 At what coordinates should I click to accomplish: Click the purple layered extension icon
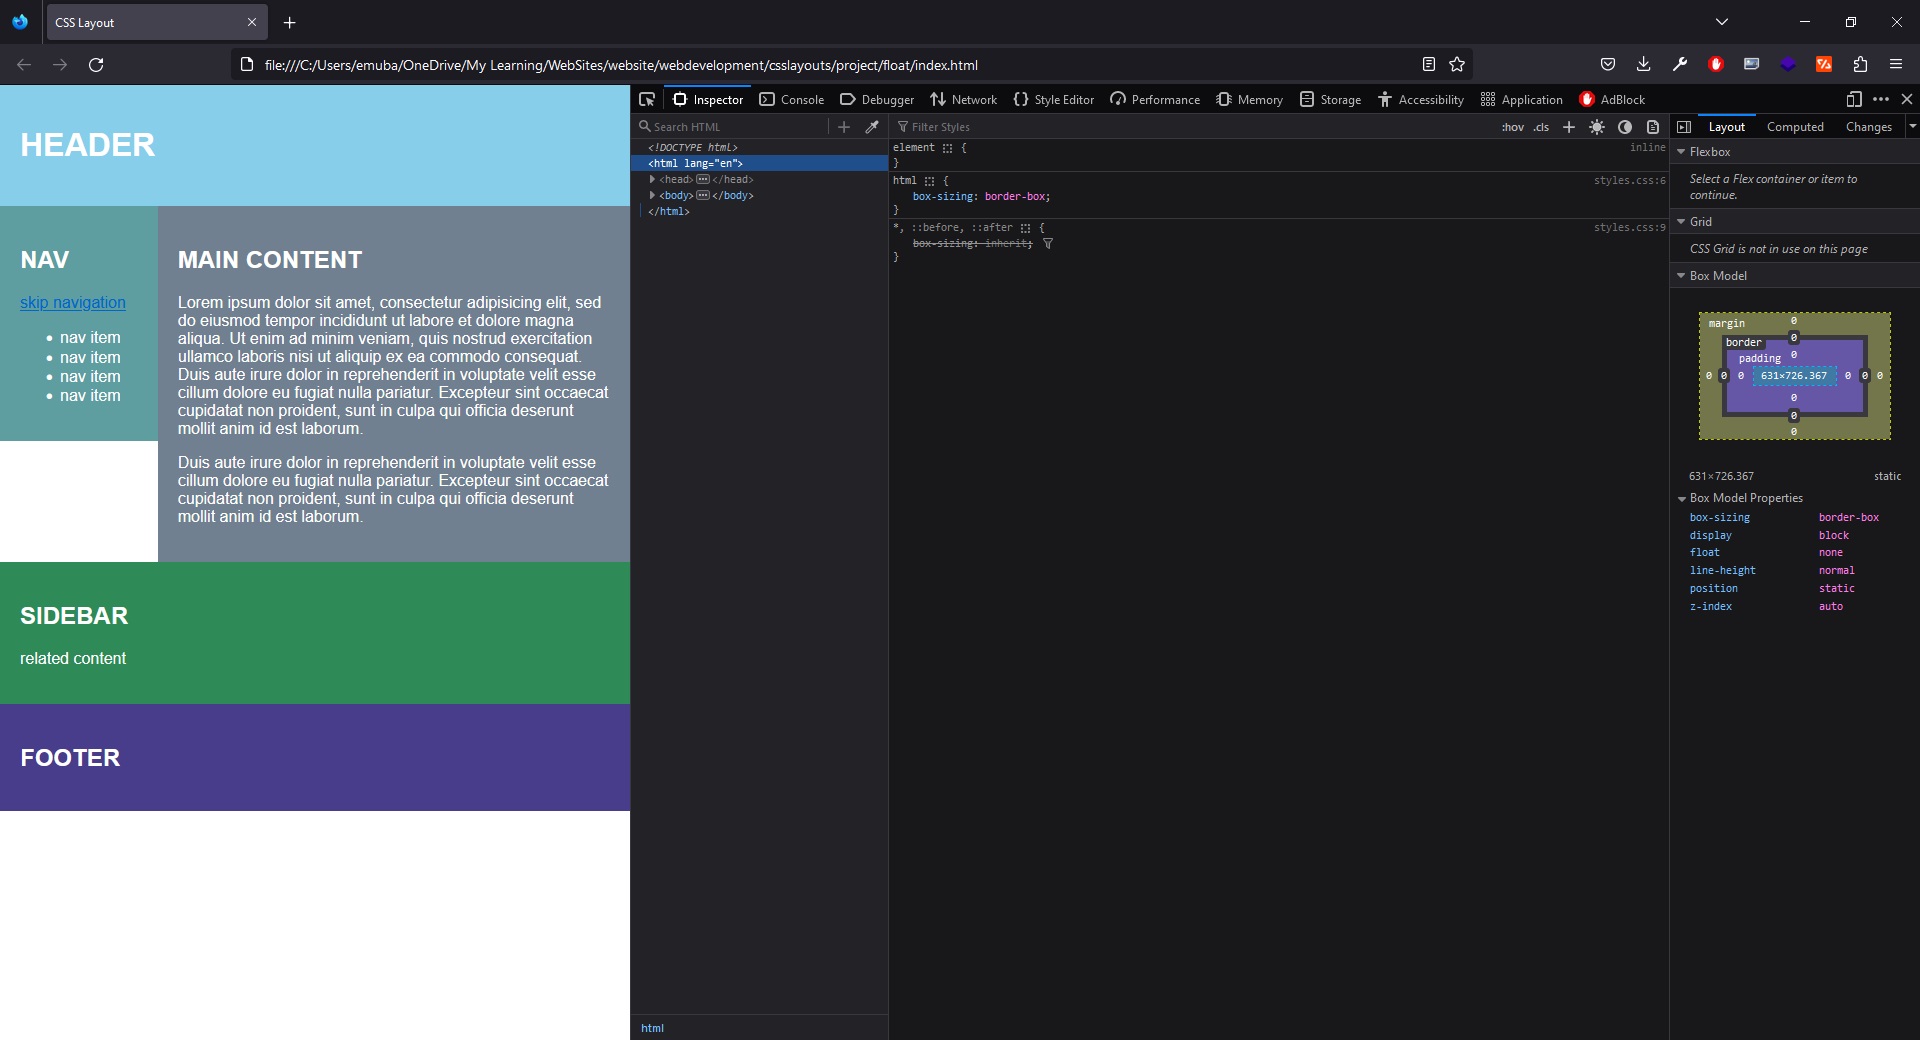click(x=1788, y=64)
